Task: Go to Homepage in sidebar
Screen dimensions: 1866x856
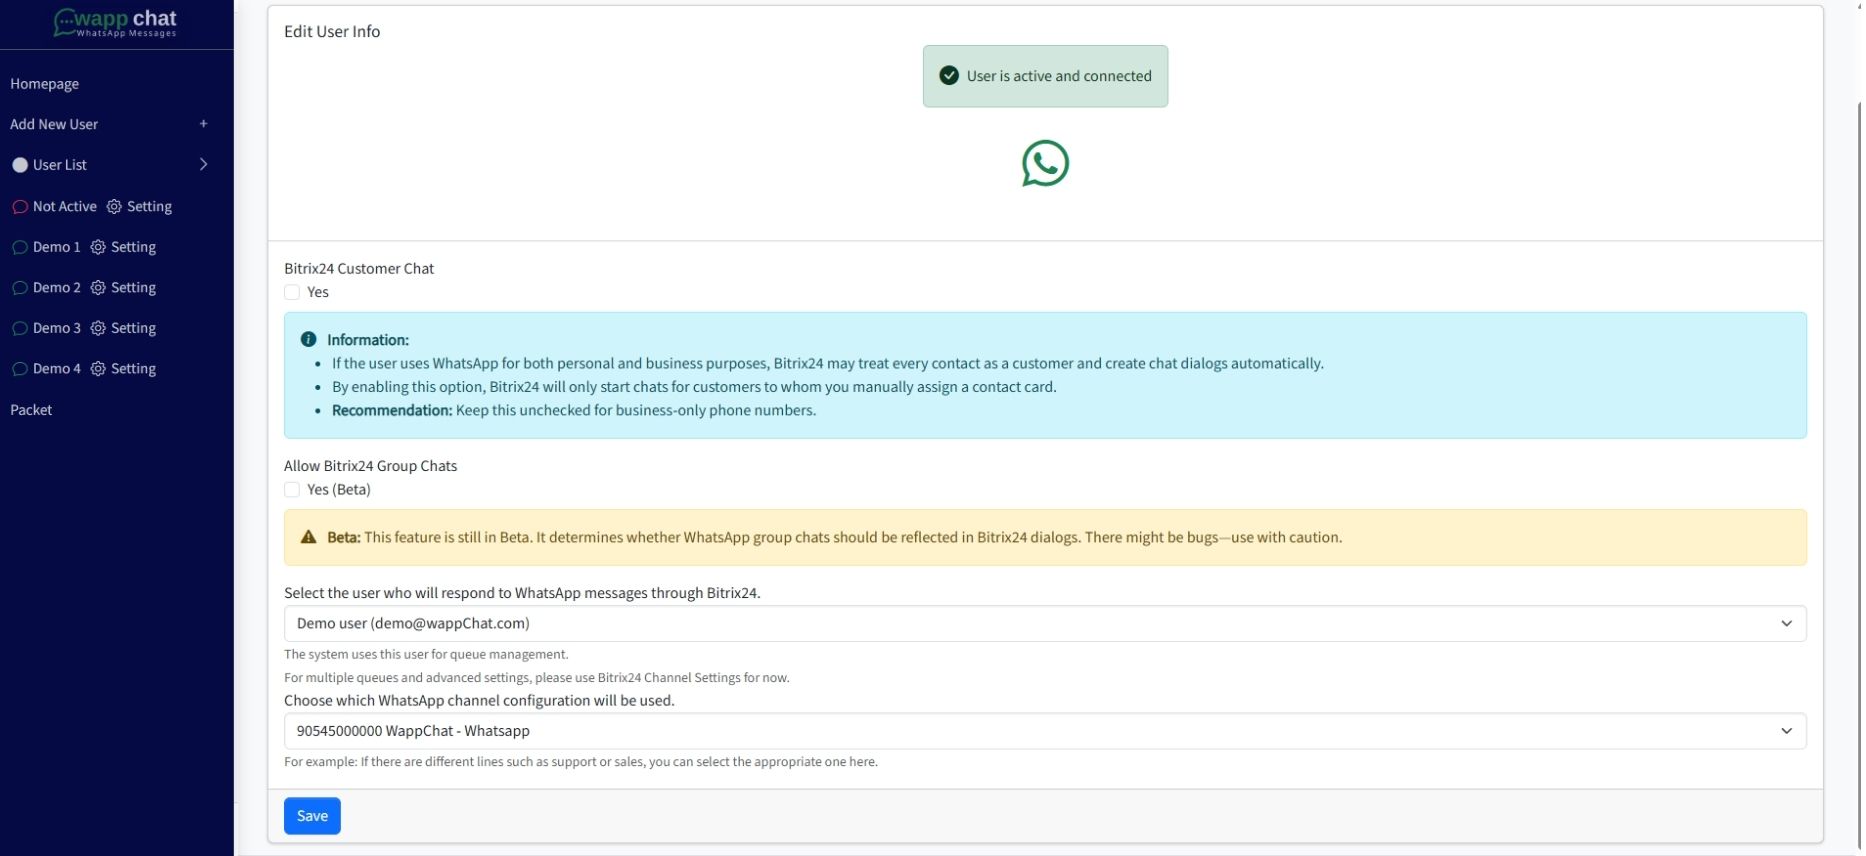Action: 44,84
